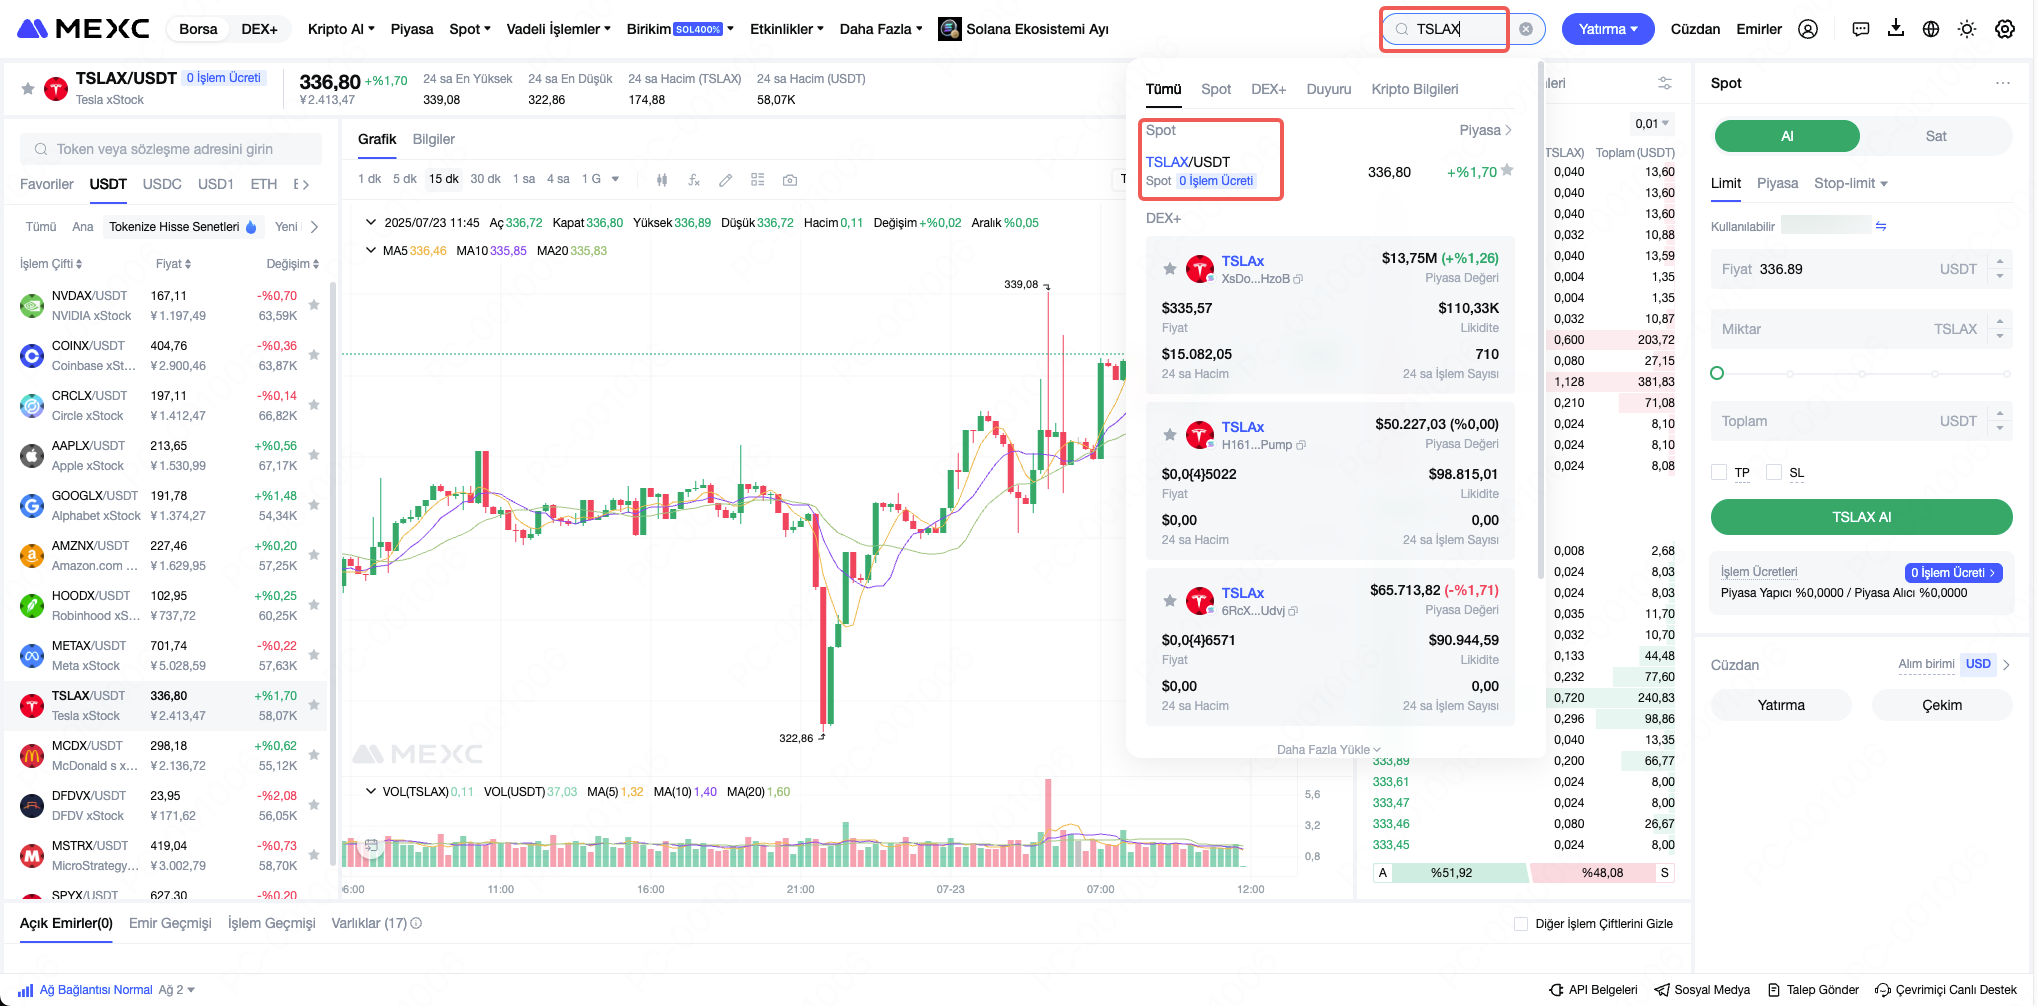2037x1006 pixels.
Task: Take a chart snapshot camera icon
Action: (790, 180)
